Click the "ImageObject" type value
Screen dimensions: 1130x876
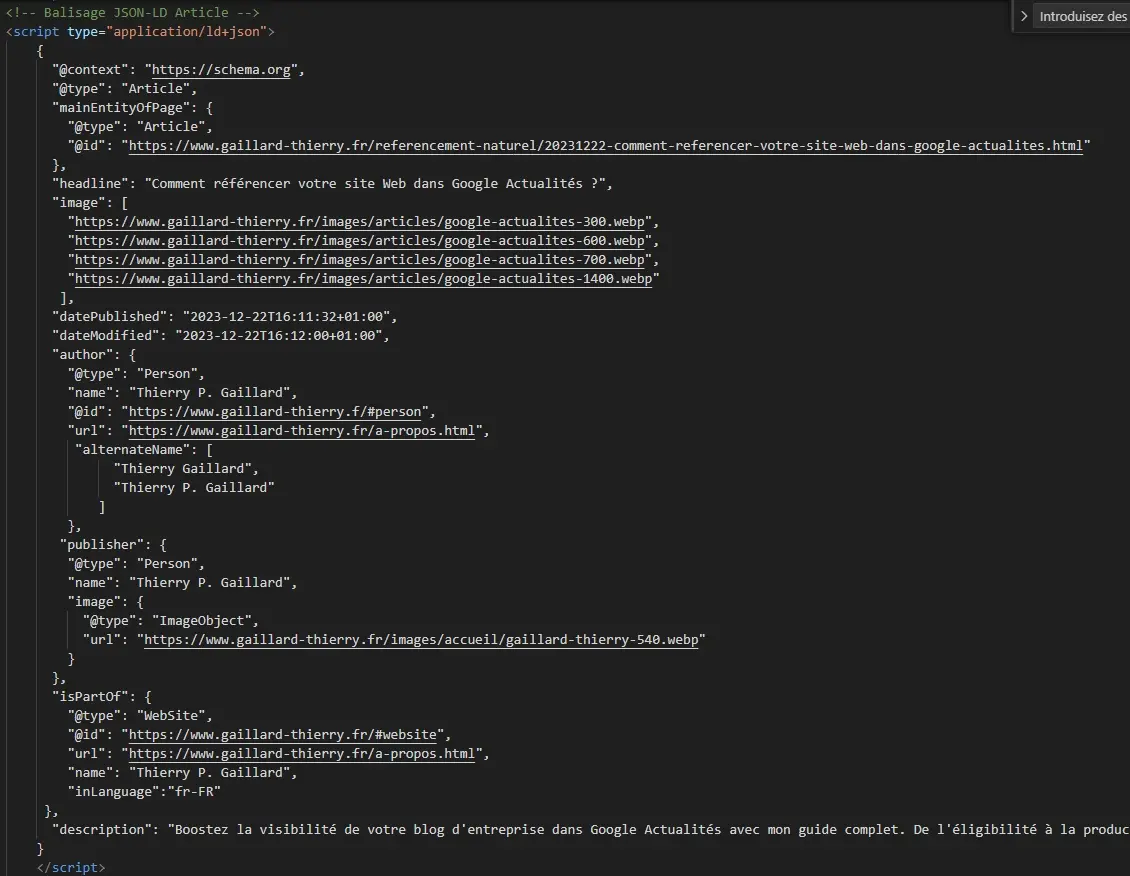click(201, 621)
